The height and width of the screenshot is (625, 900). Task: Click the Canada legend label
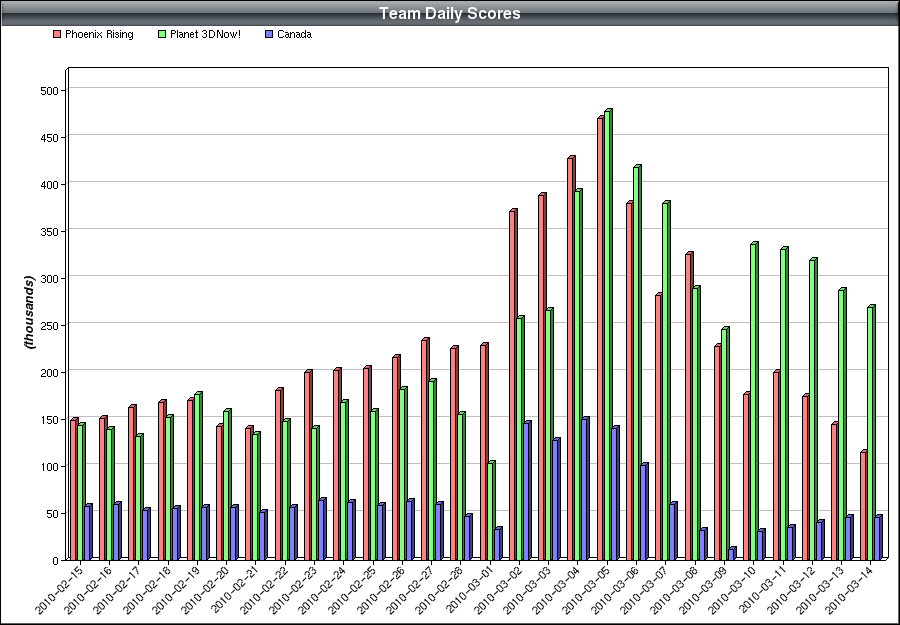click(x=294, y=34)
